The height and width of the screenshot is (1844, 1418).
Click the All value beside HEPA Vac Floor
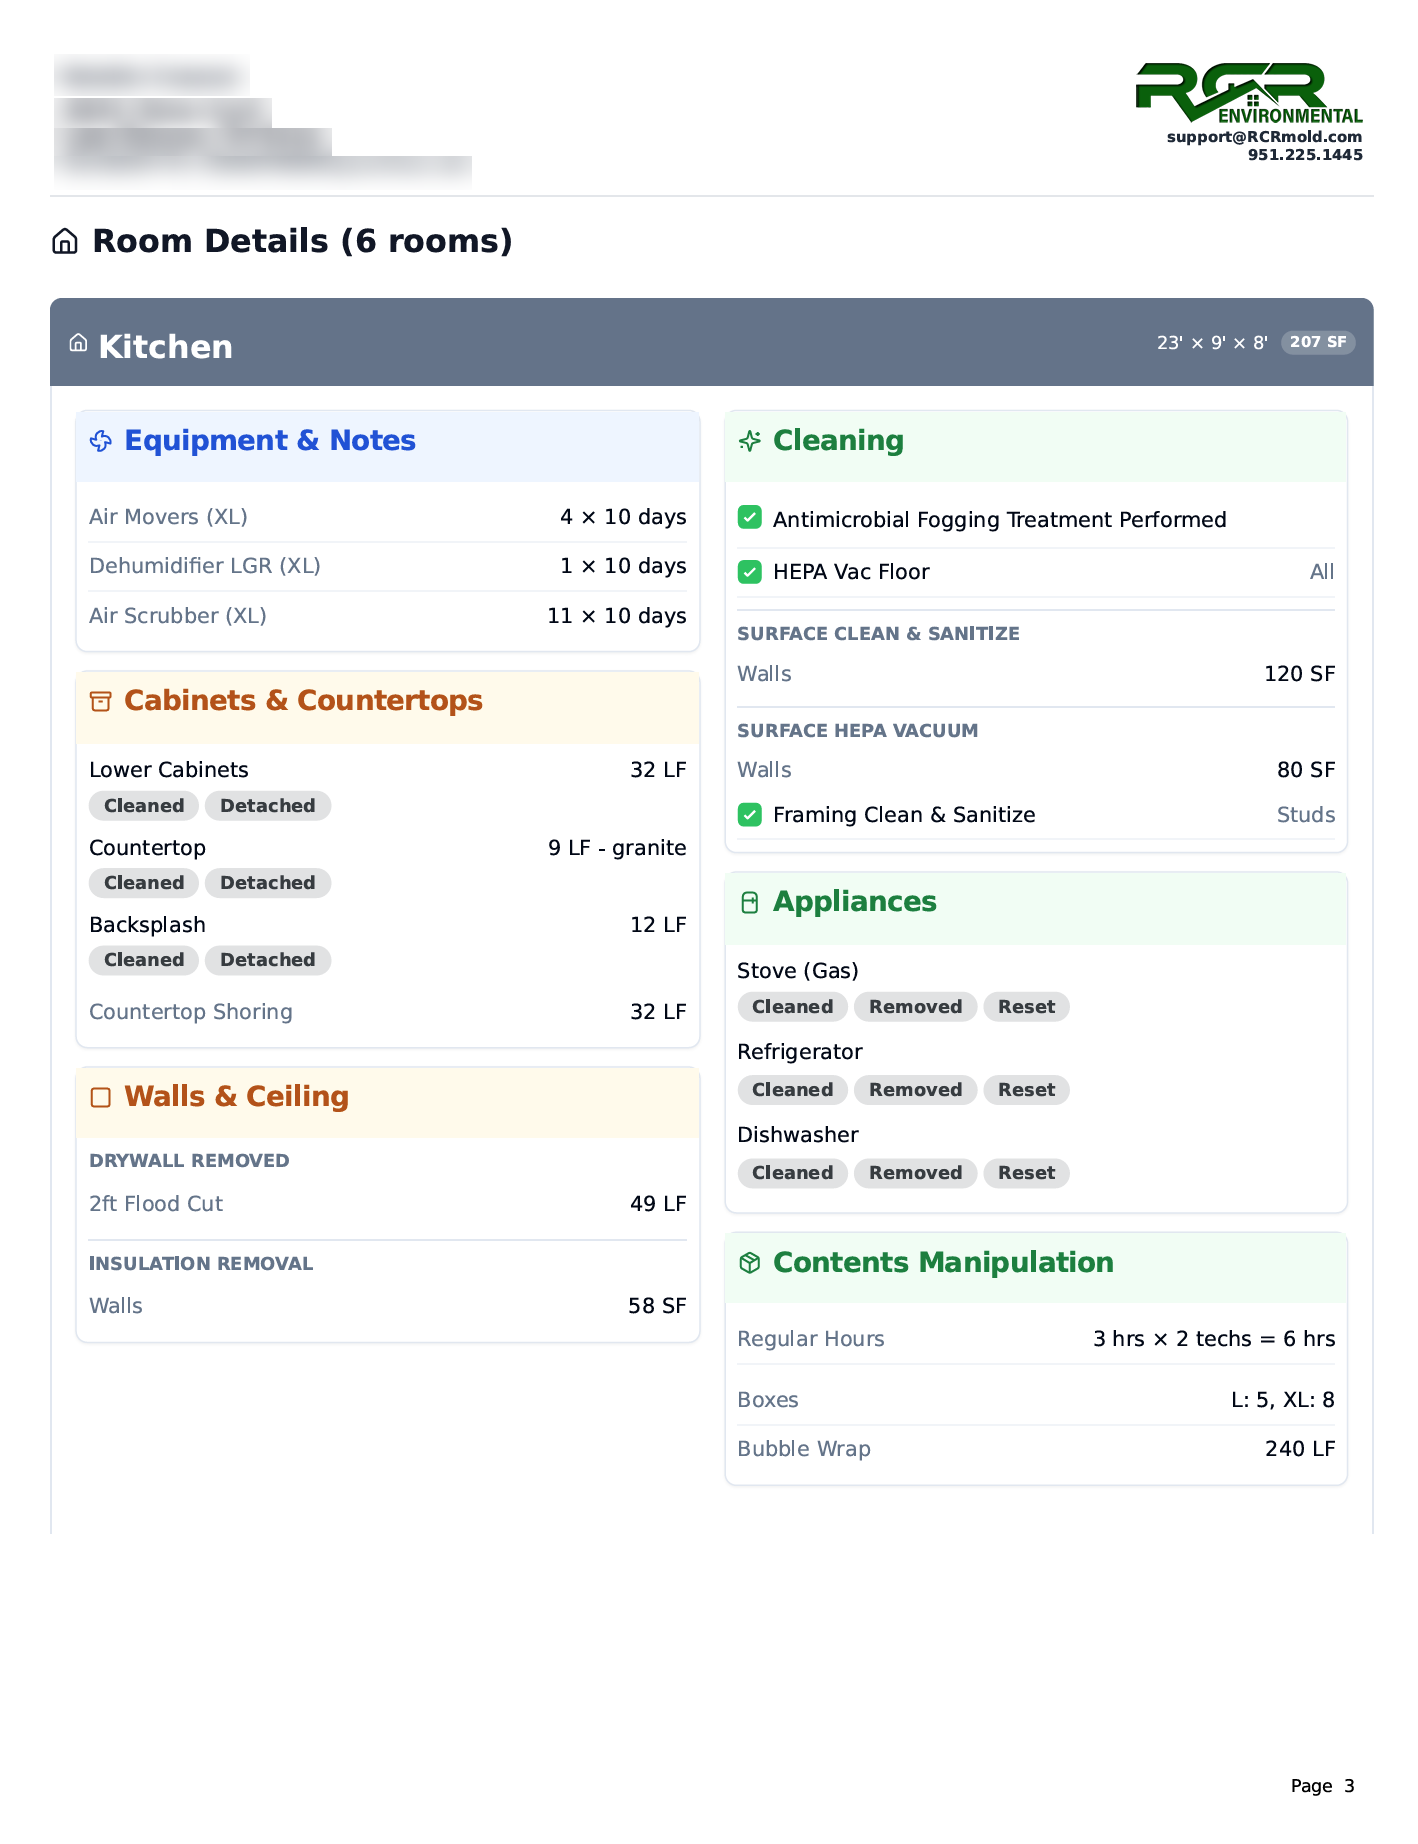(x=1322, y=572)
